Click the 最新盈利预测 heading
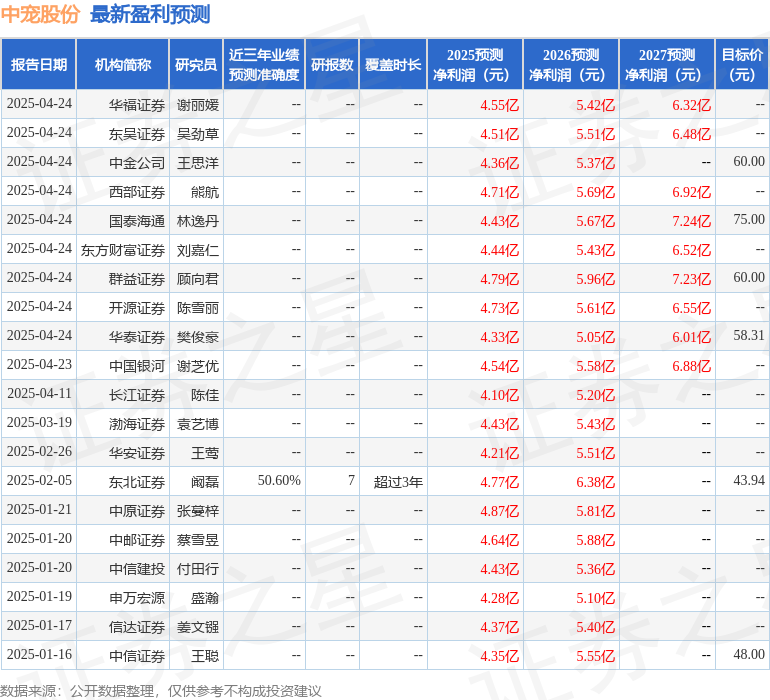The width and height of the screenshot is (770, 700). tap(150, 14)
